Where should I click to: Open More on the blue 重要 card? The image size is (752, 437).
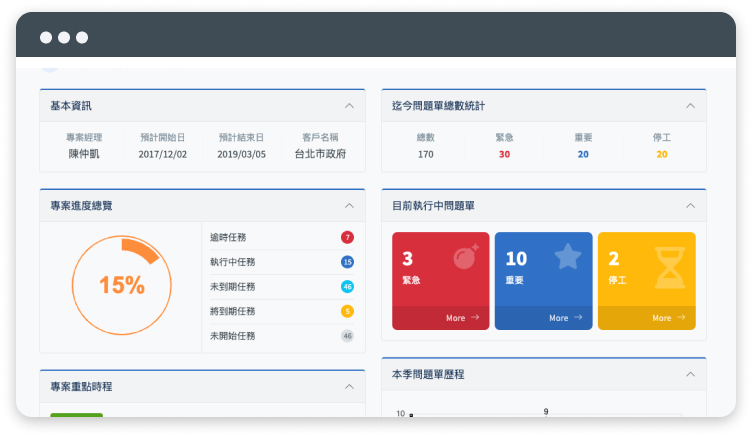565,318
